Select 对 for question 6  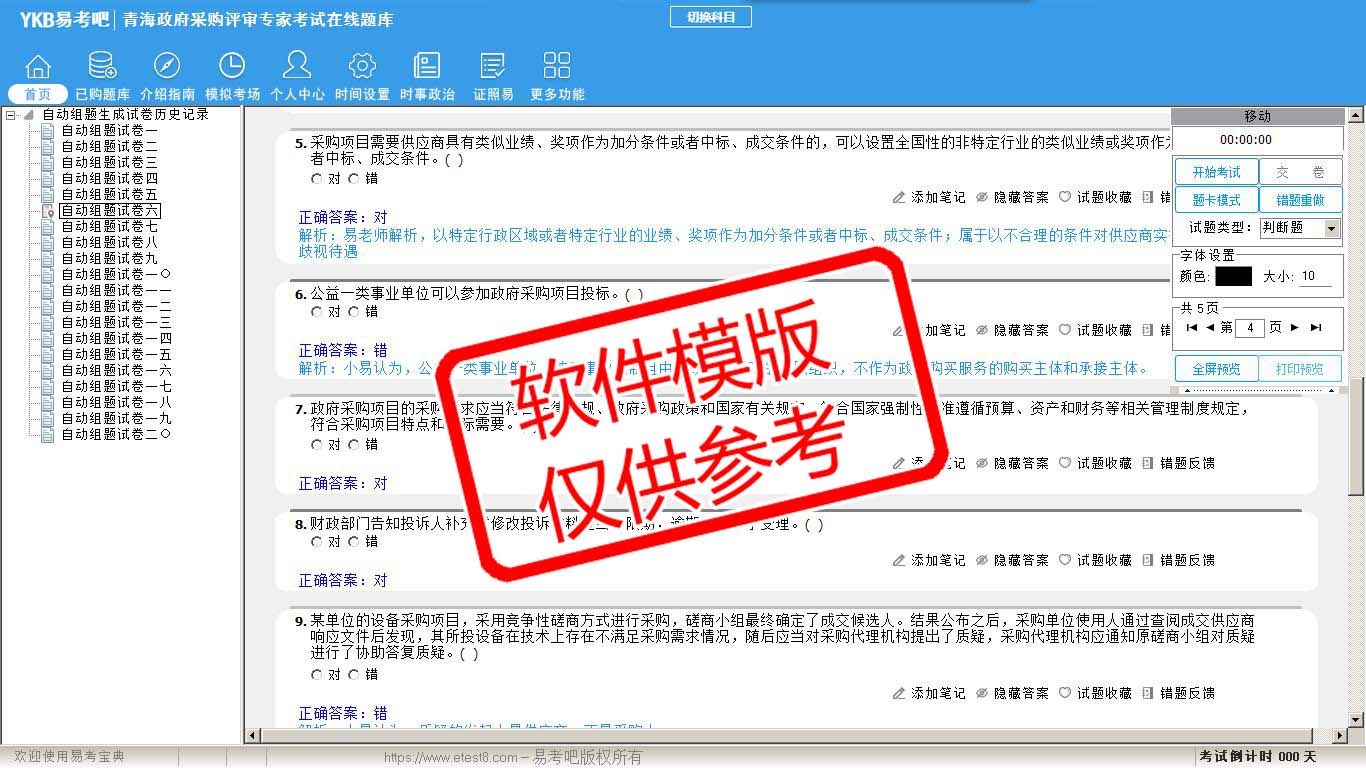point(317,312)
